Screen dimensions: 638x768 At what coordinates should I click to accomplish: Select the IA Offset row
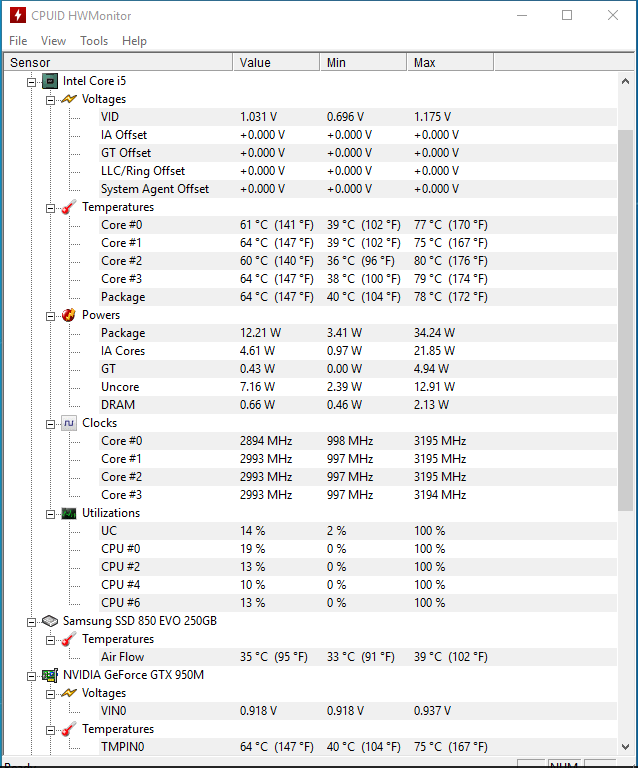(x=357, y=135)
